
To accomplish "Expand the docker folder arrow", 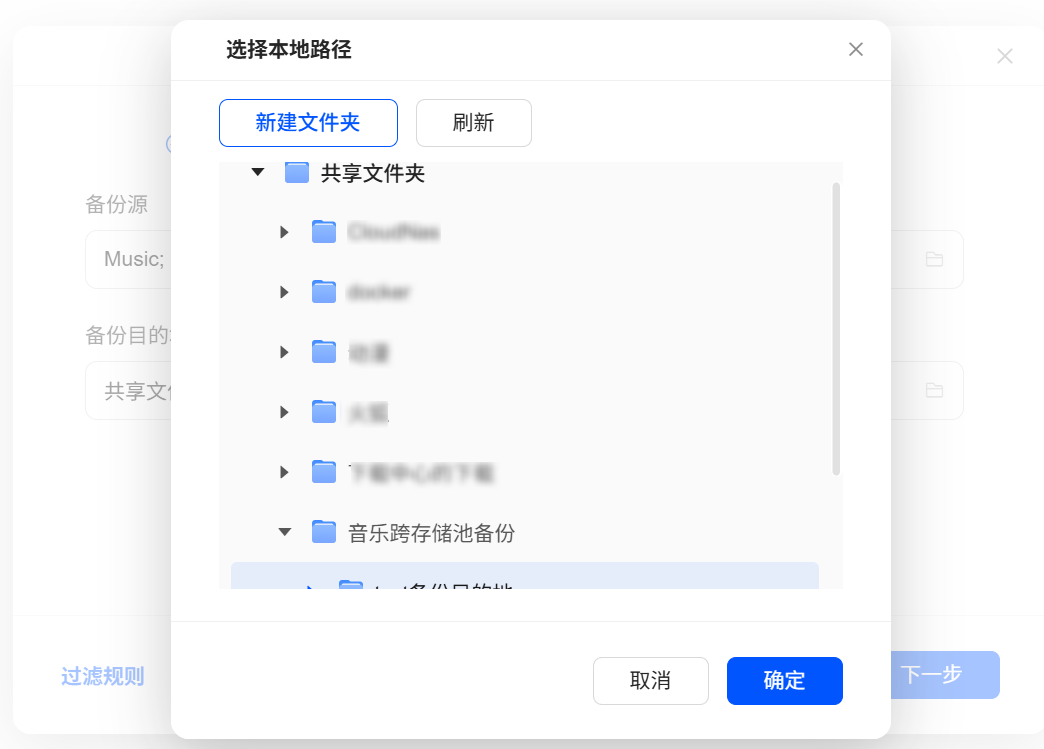I will coord(285,292).
